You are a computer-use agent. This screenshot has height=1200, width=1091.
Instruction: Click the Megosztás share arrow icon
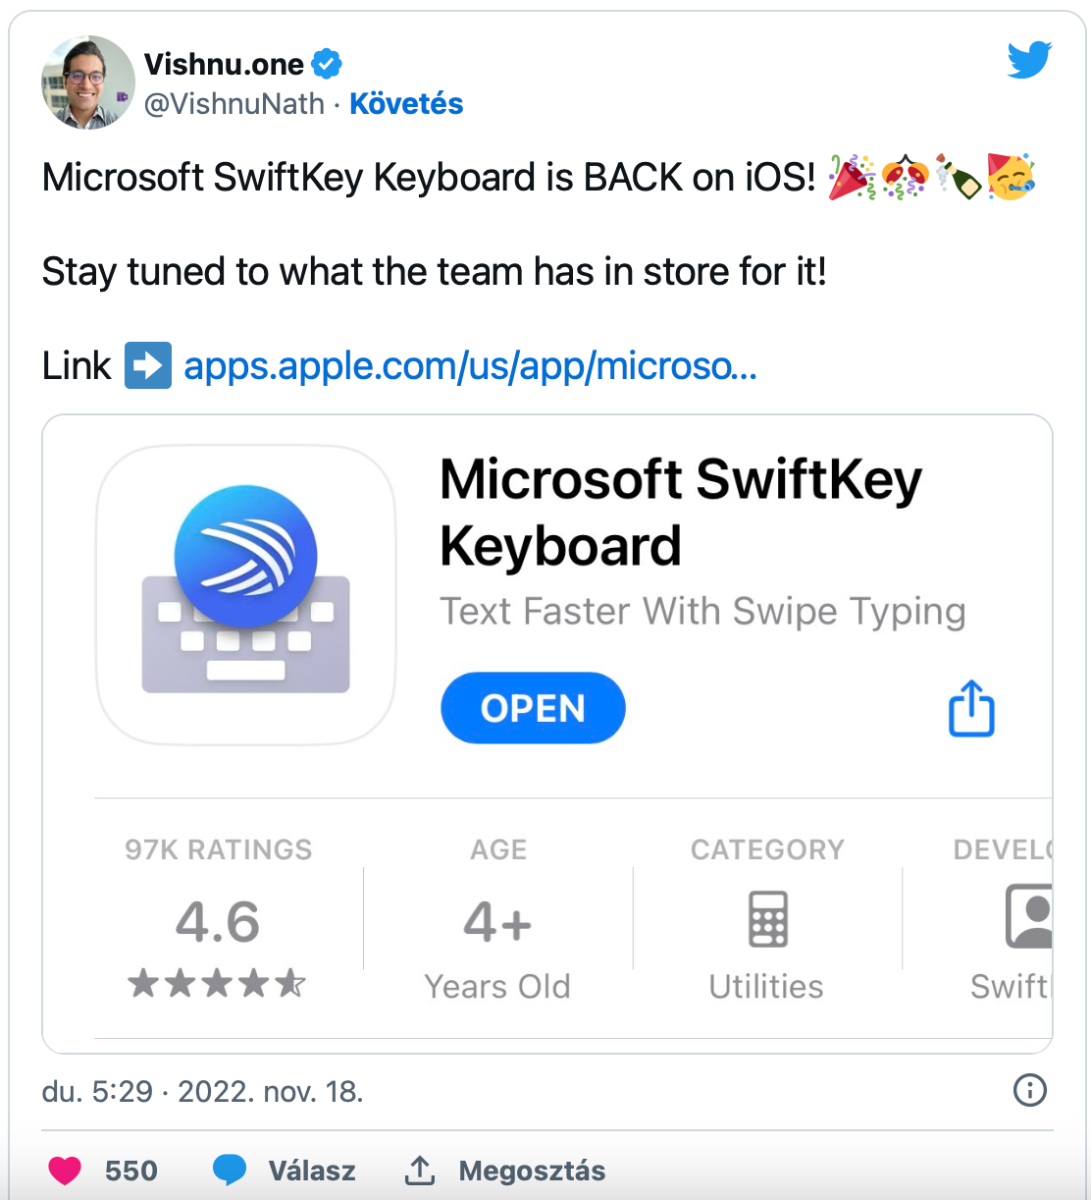point(422,1169)
